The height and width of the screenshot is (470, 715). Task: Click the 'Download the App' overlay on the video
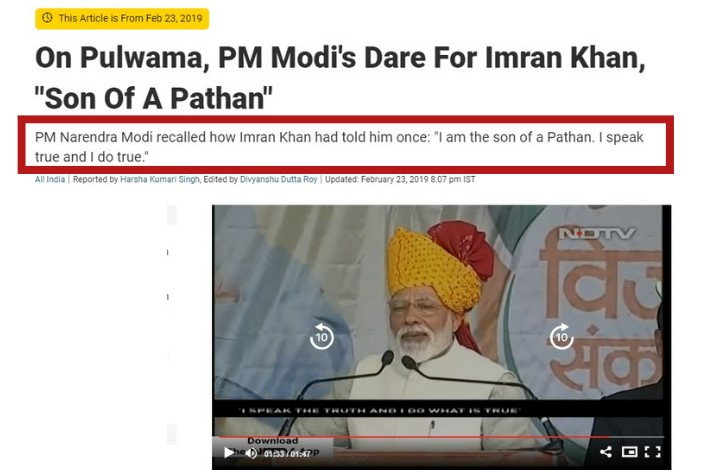click(x=273, y=446)
